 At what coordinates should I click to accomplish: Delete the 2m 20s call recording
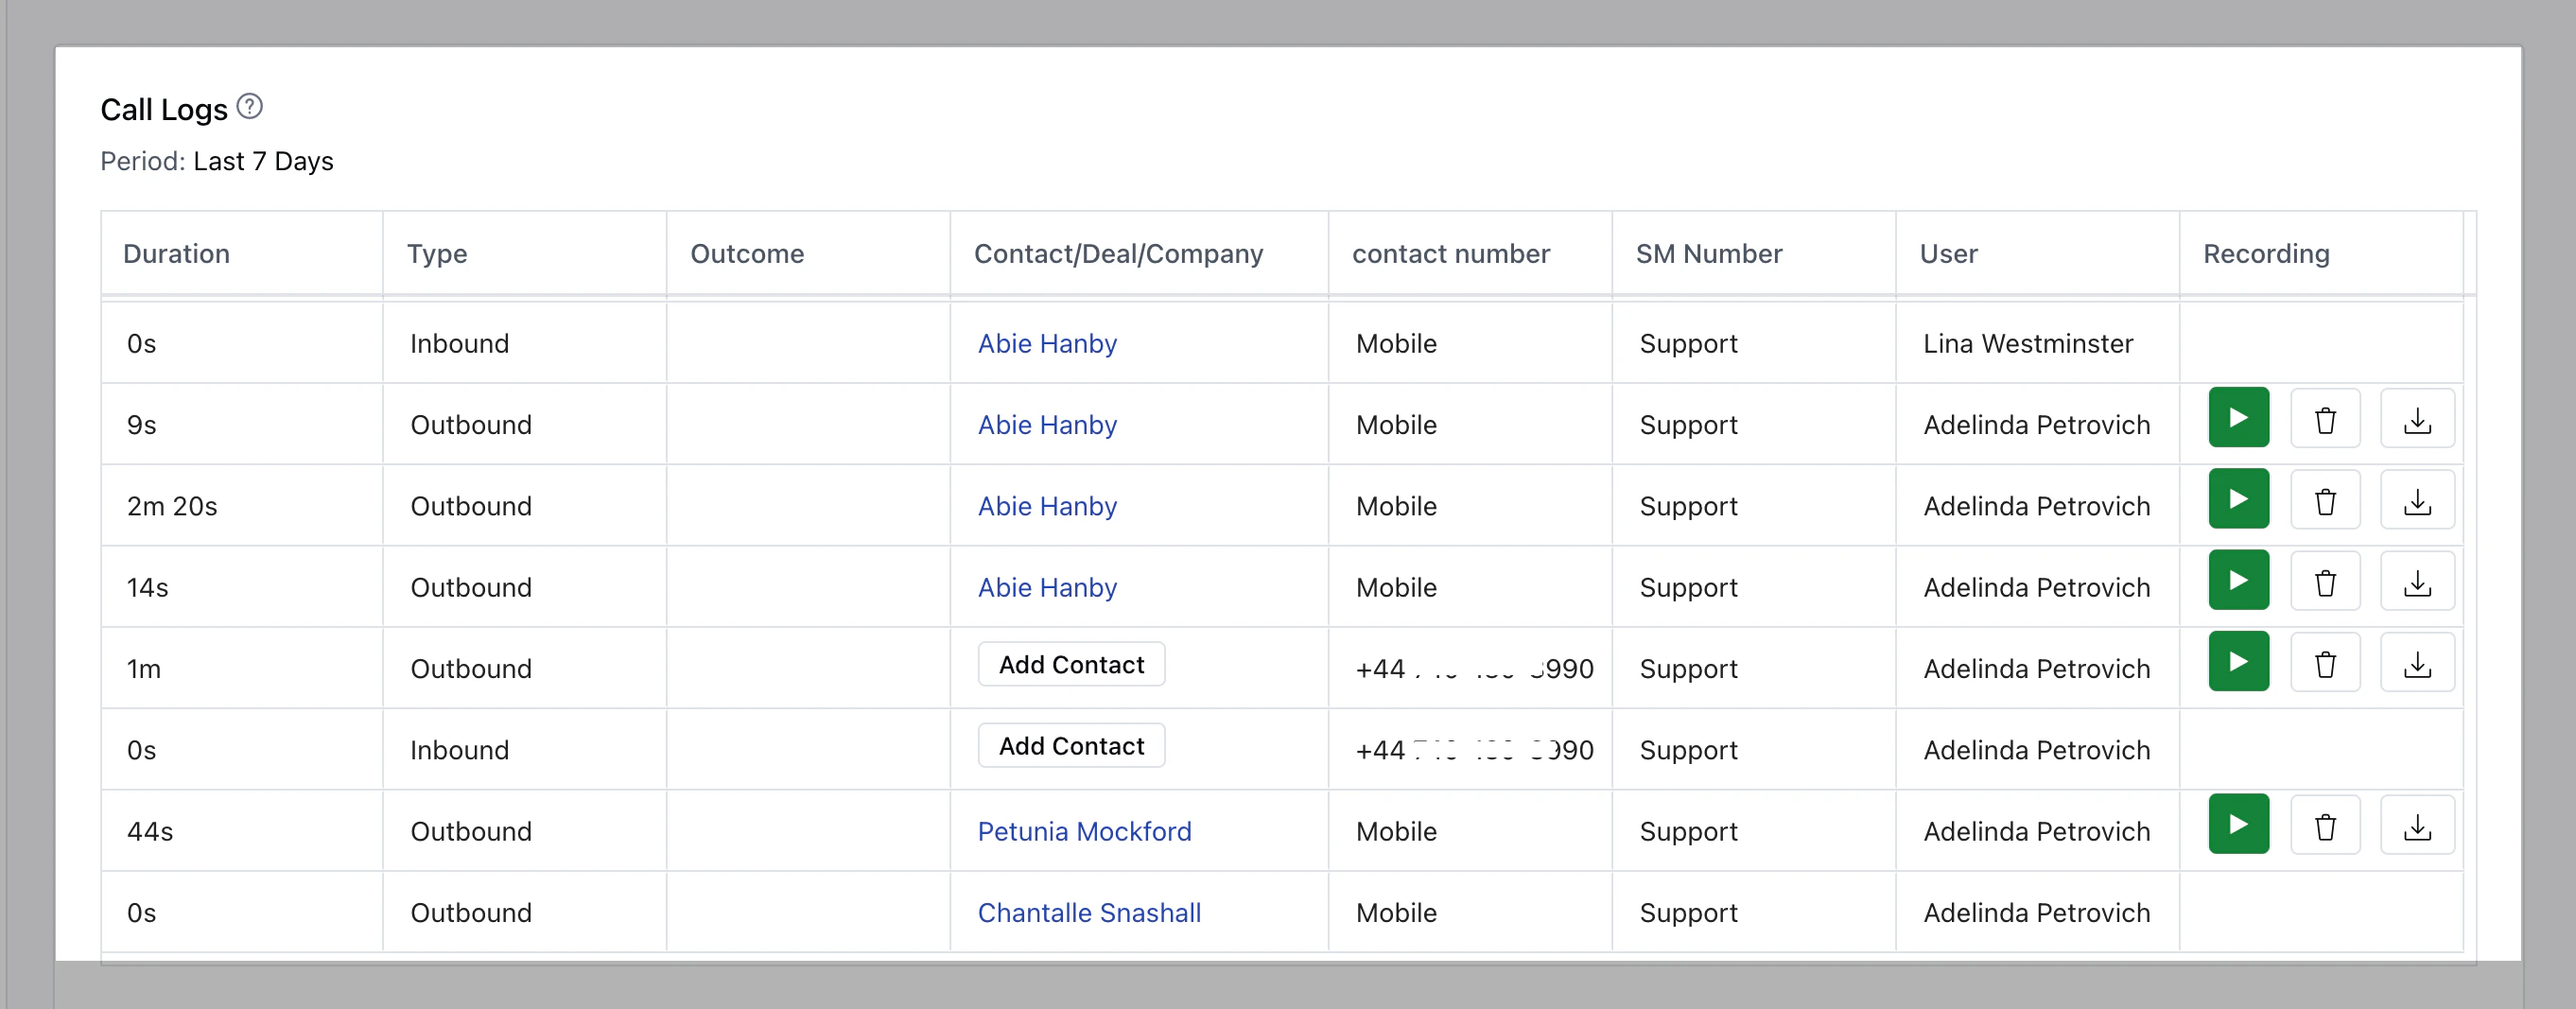(2325, 500)
